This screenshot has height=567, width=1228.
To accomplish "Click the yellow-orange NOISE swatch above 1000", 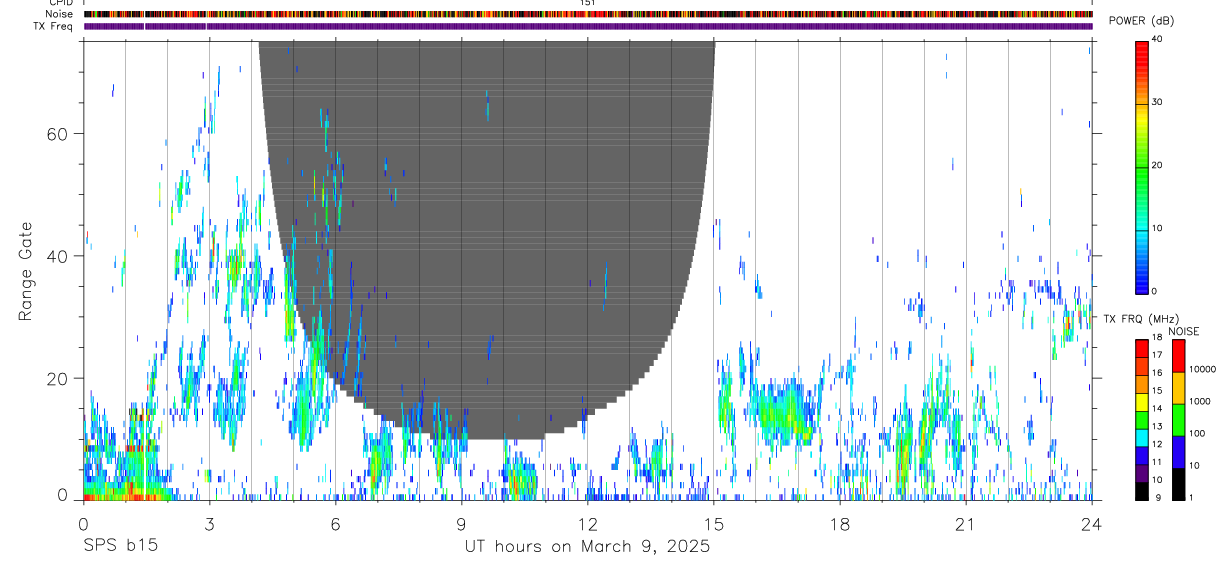I will tap(1178, 388).
